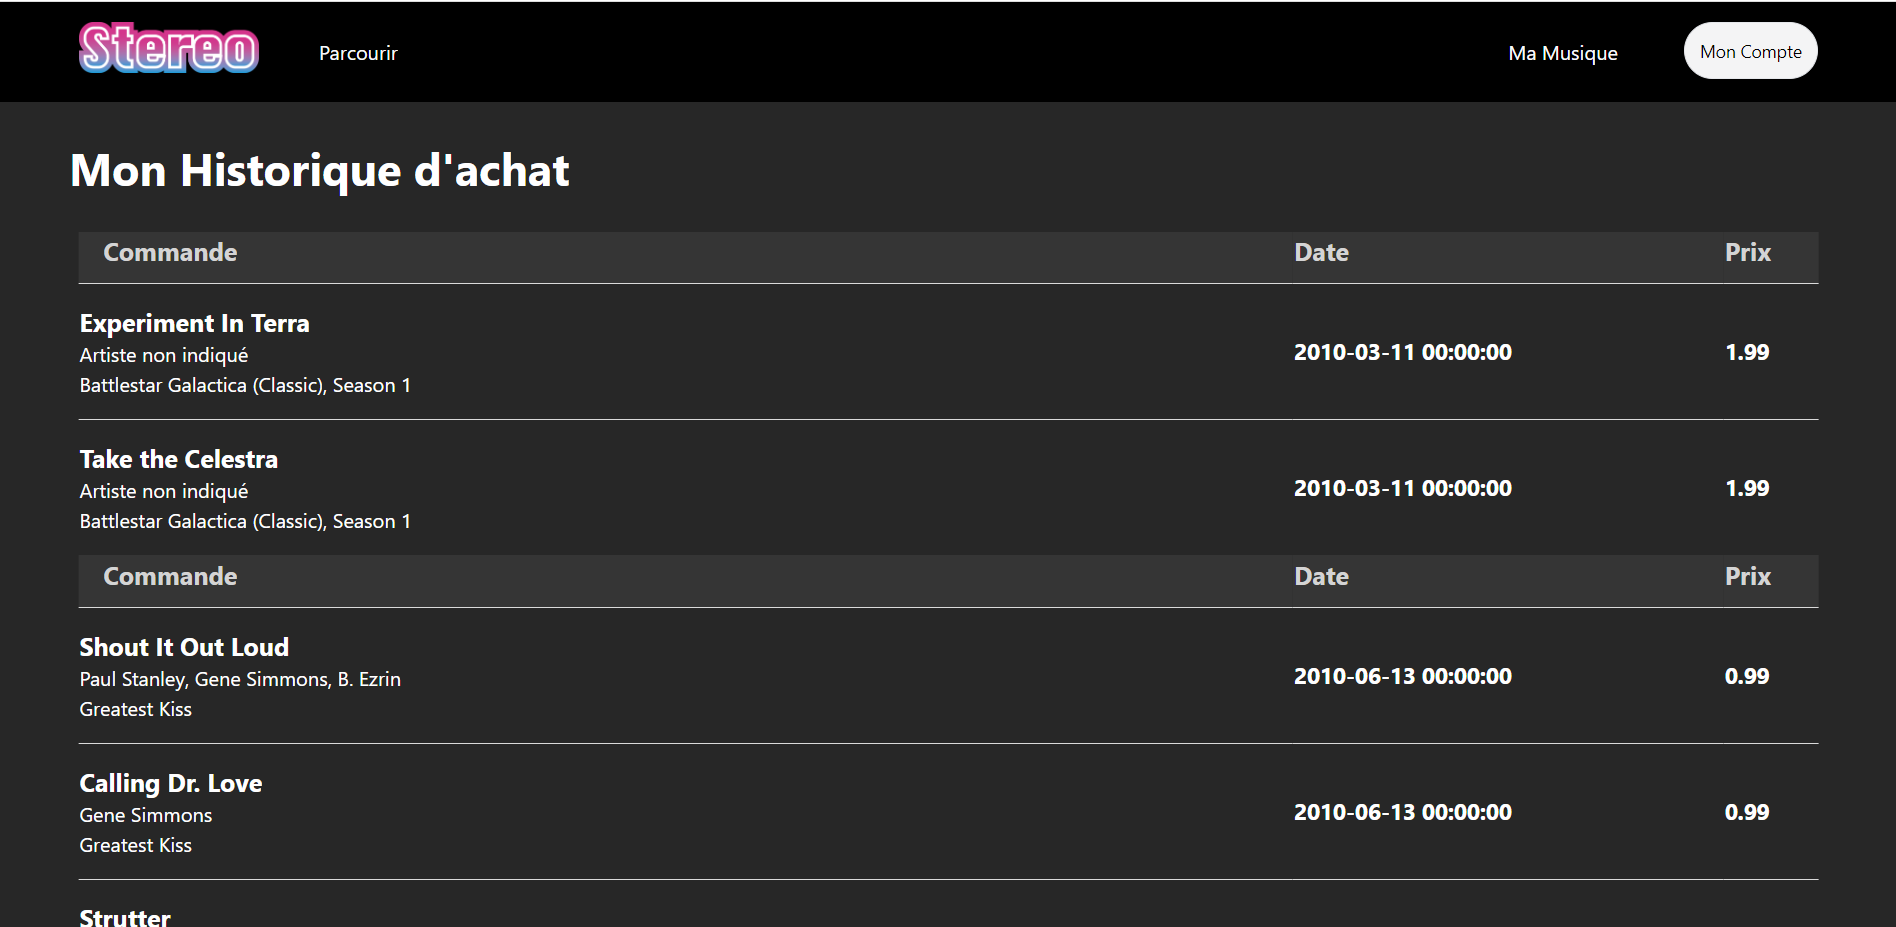Select the track Experiment In Terra
1896x927 pixels.
click(194, 323)
